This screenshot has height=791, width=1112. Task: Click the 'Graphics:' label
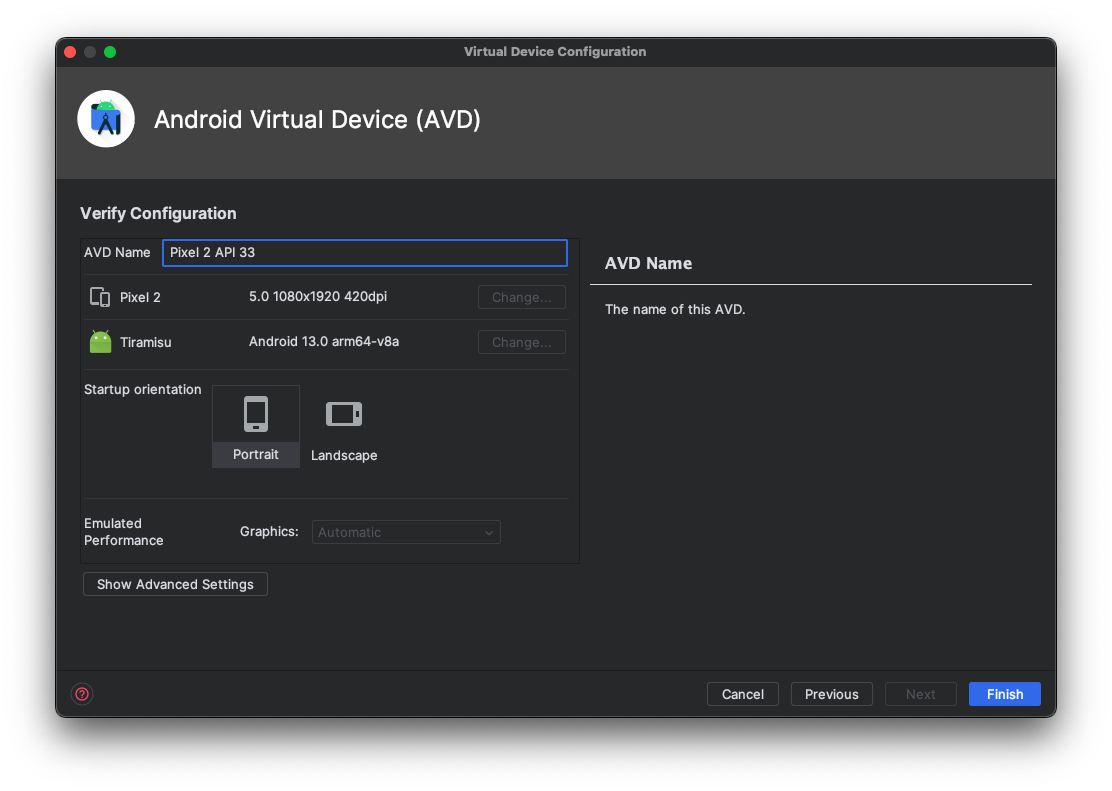click(269, 531)
